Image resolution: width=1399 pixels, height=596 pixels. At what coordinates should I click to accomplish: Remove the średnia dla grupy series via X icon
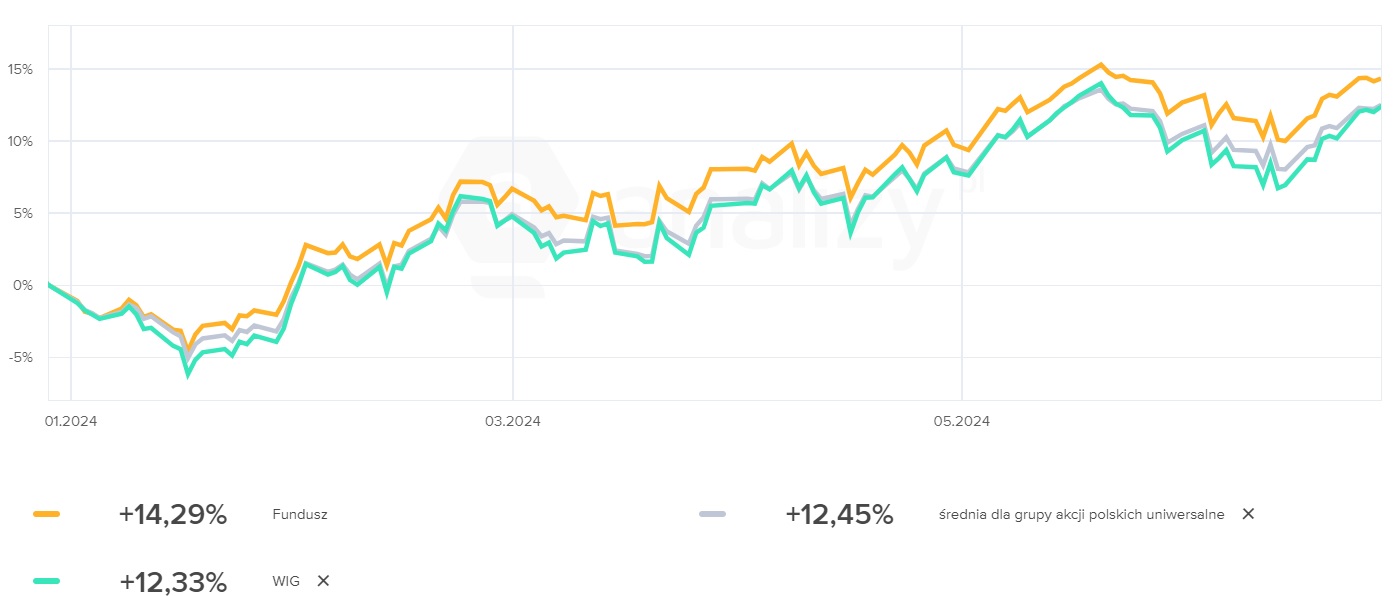(1248, 514)
